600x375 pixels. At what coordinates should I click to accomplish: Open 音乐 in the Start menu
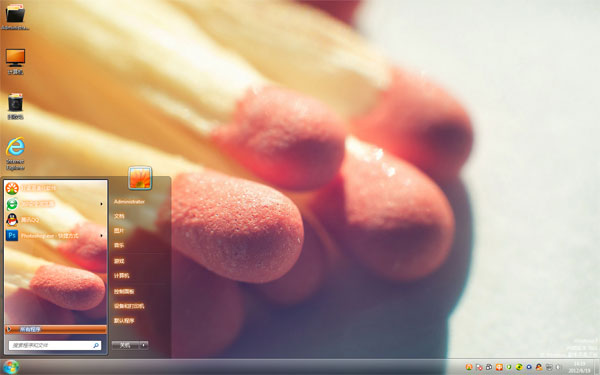[x=119, y=245]
